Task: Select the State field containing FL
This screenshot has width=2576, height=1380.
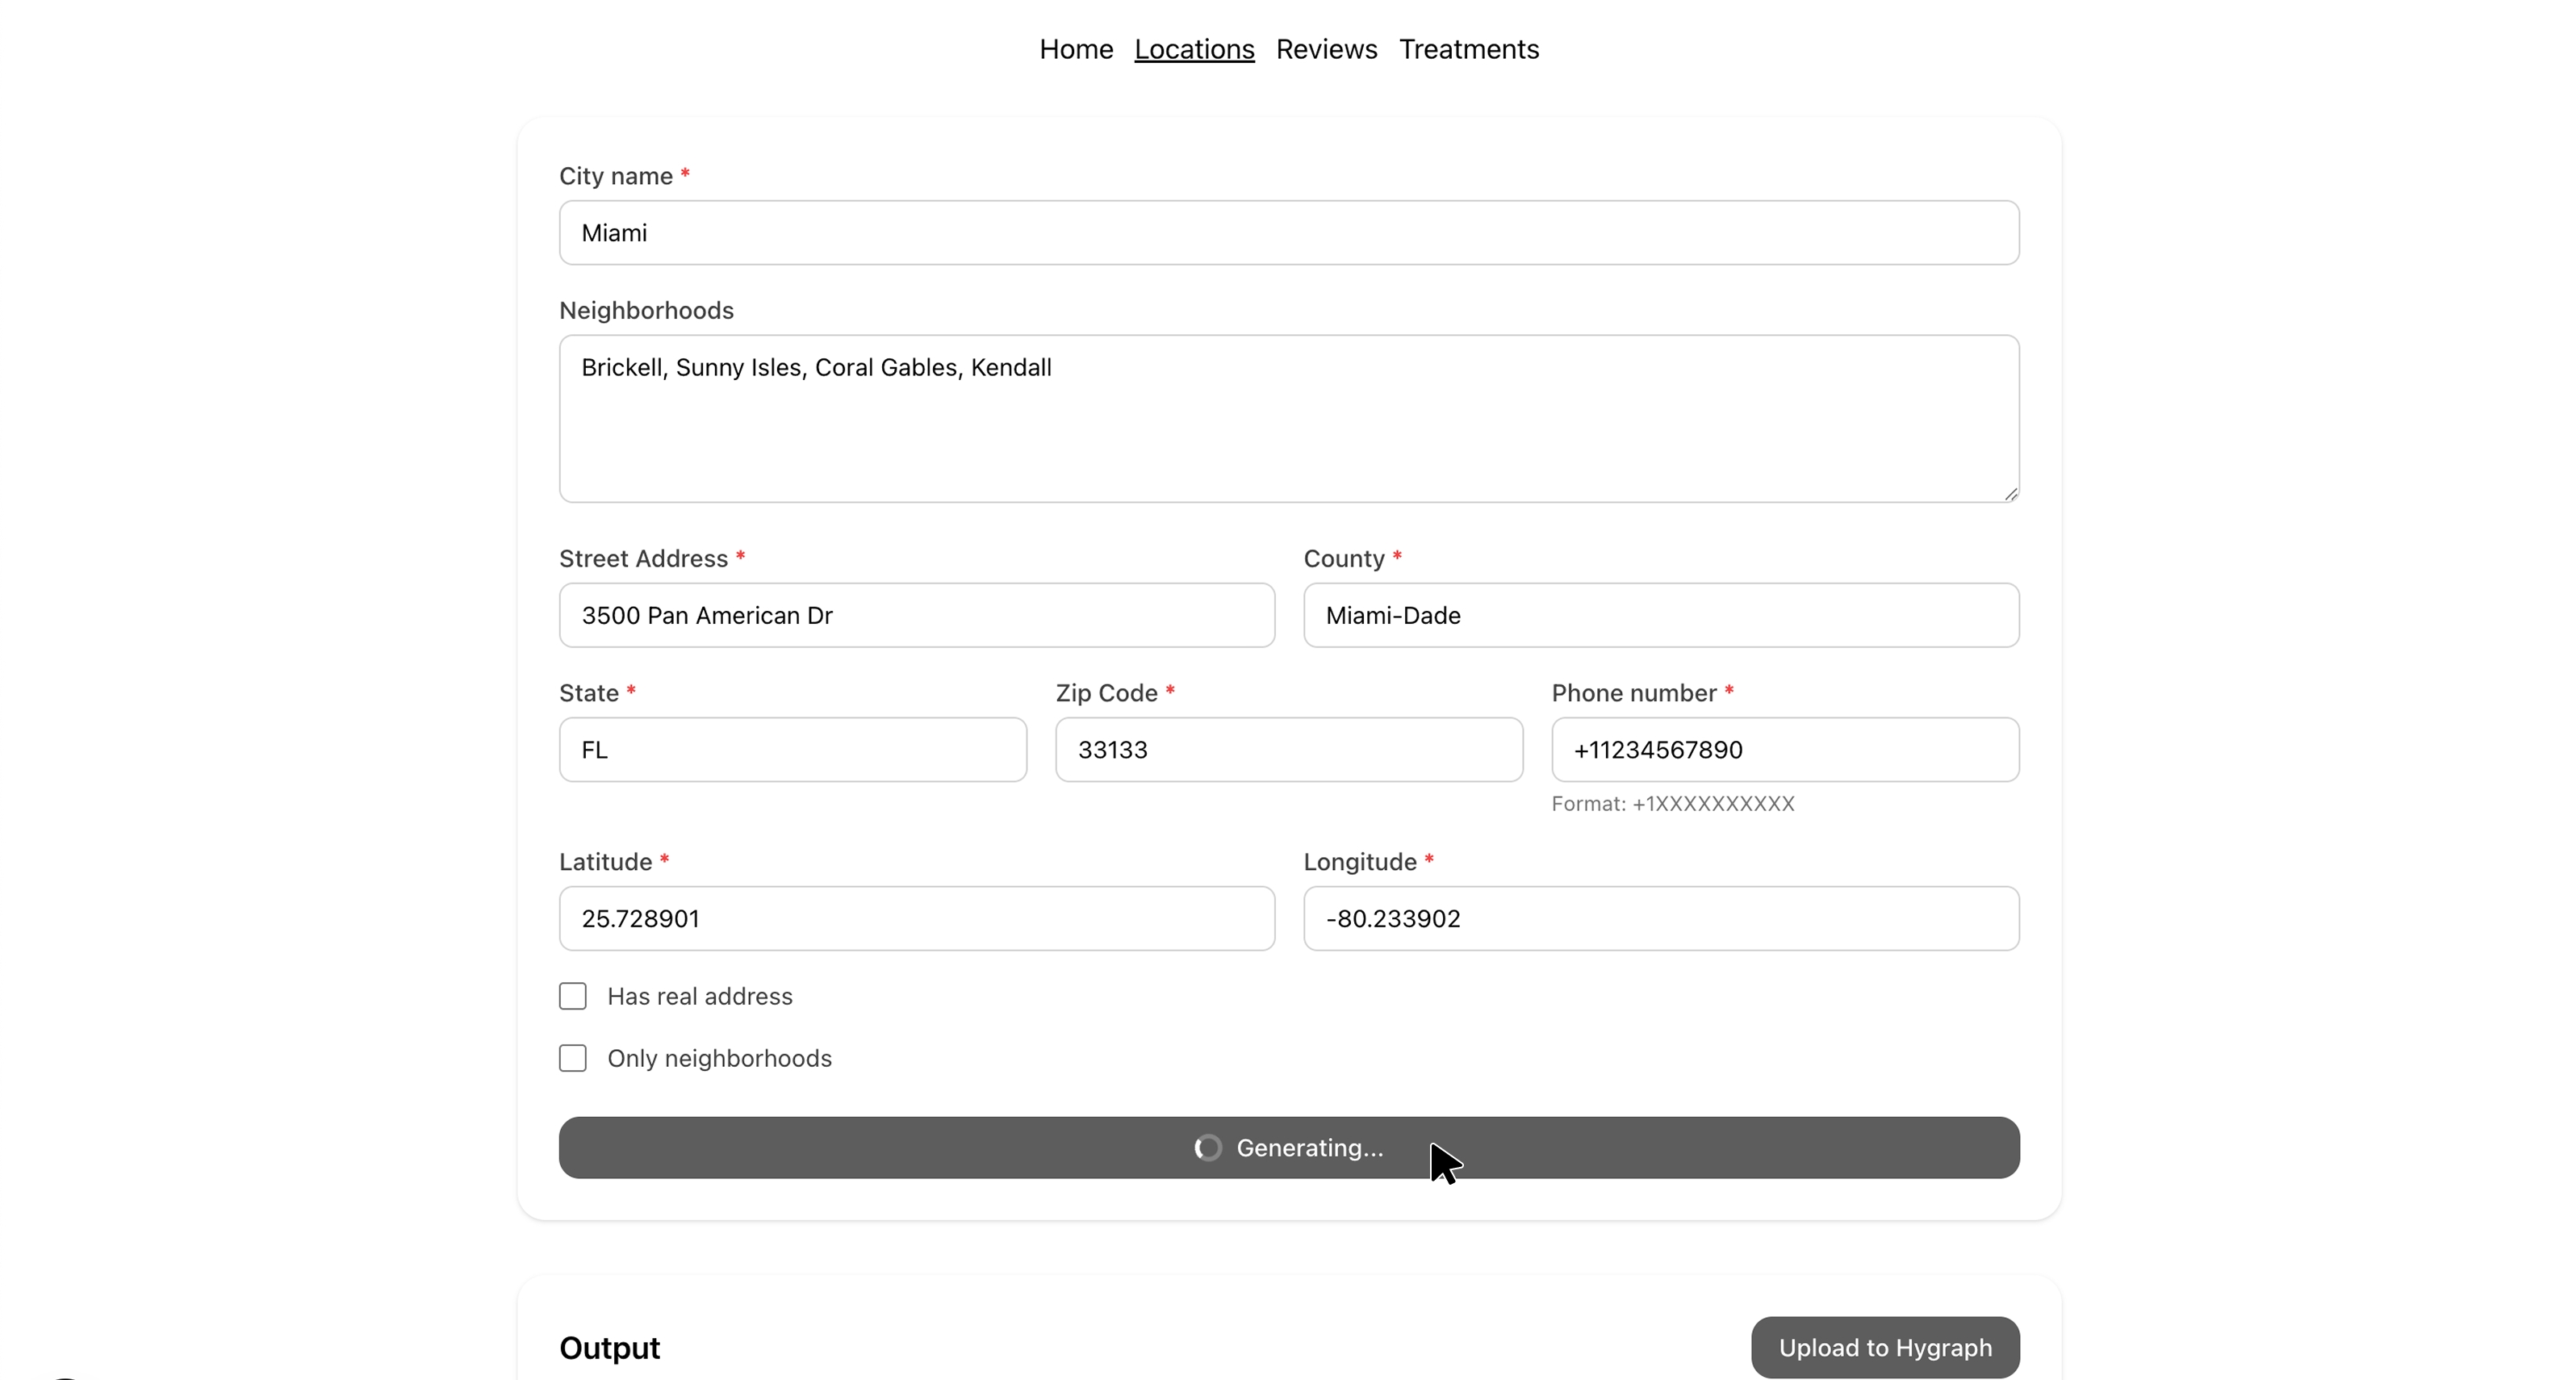Action: (x=791, y=749)
